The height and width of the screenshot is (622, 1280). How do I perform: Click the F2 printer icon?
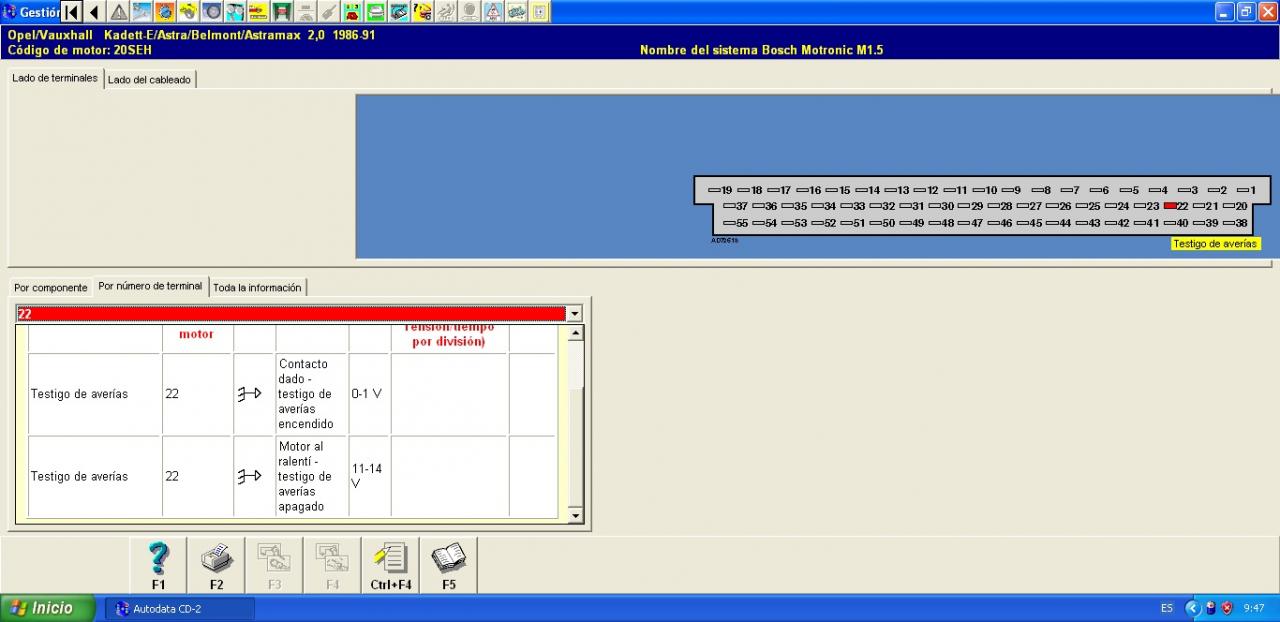pos(216,565)
